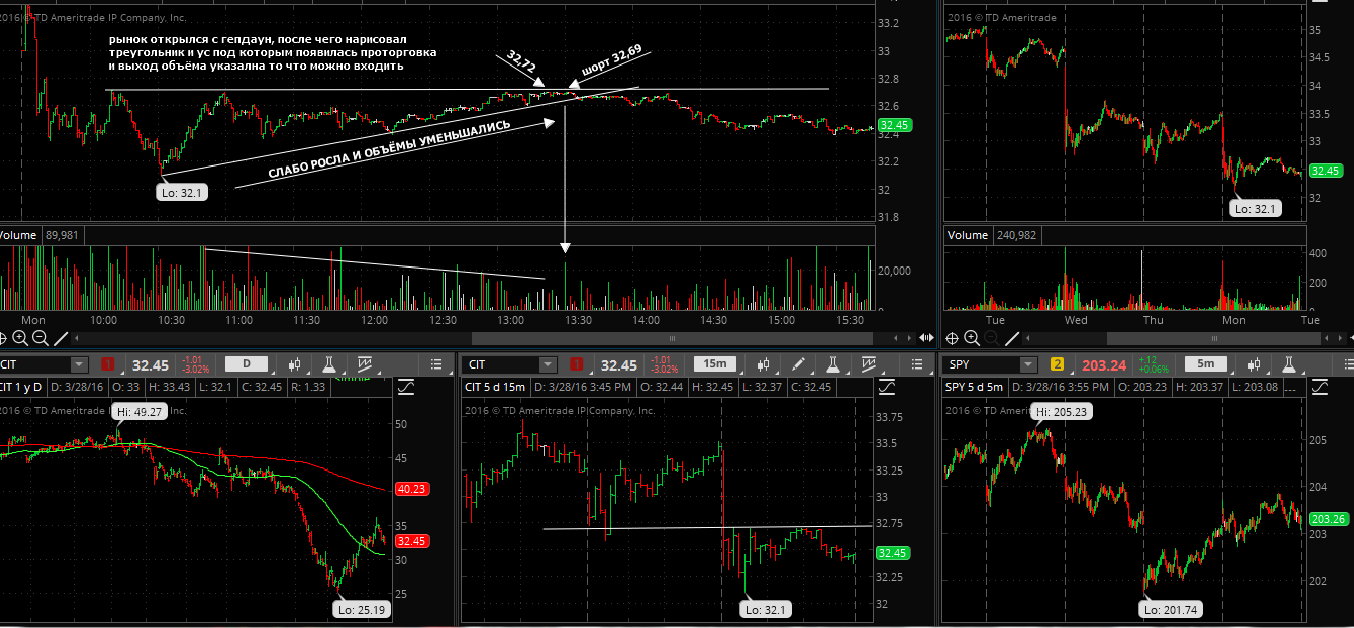Open list menu icon in CIT 15m panel

pos(917,365)
